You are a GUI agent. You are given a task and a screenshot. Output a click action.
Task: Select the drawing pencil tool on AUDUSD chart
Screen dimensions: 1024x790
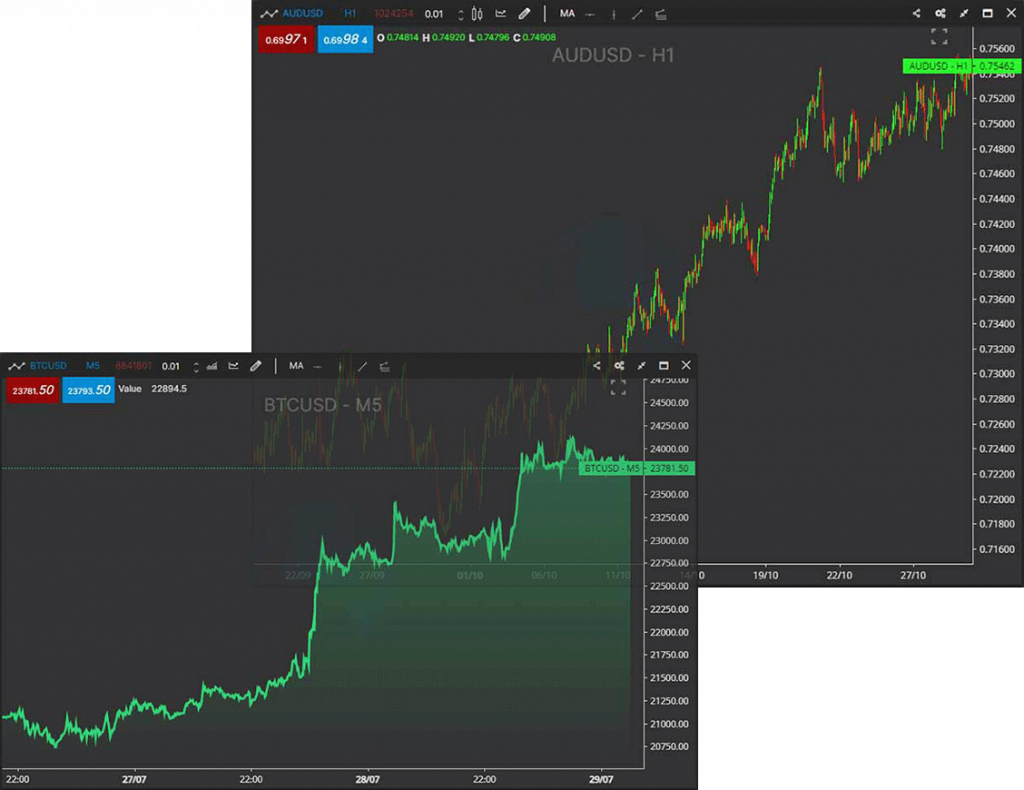pyautogui.click(x=524, y=14)
